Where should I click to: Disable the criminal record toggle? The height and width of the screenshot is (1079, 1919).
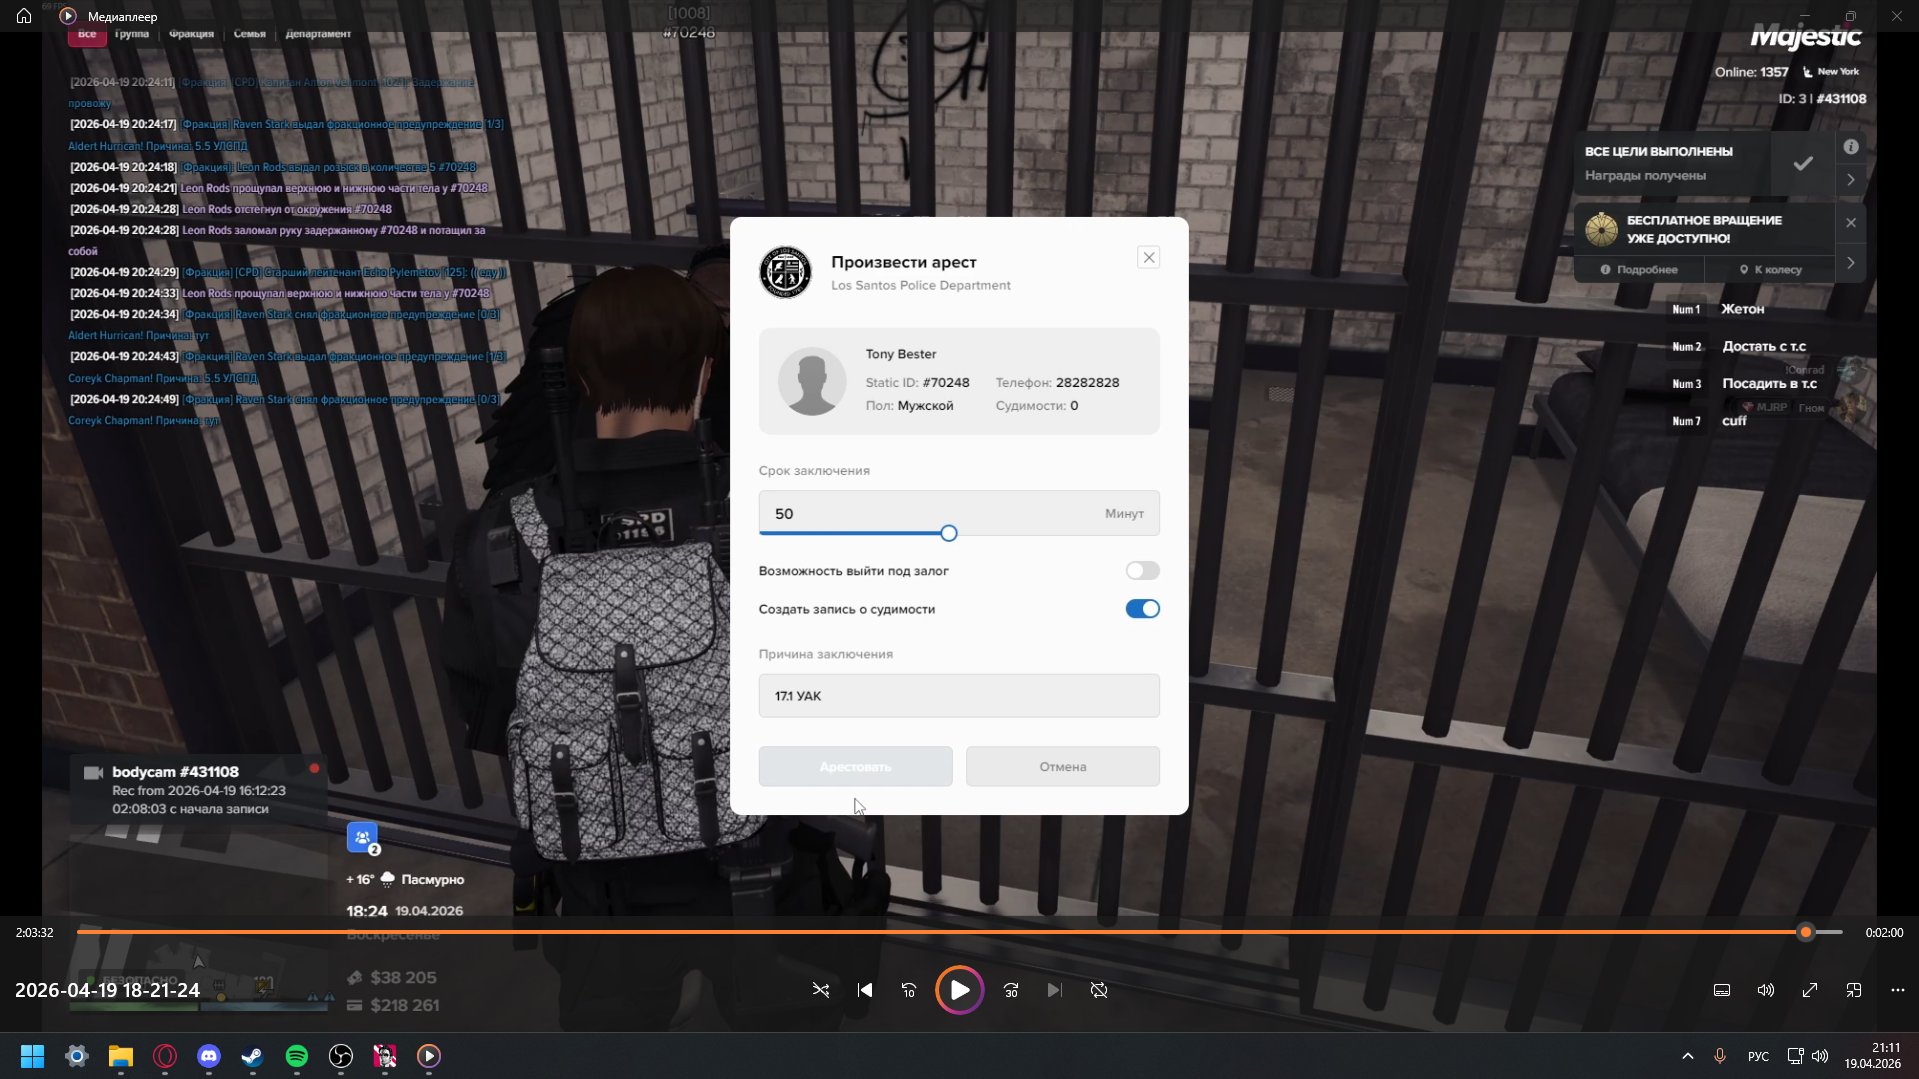(x=1143, y=609)
